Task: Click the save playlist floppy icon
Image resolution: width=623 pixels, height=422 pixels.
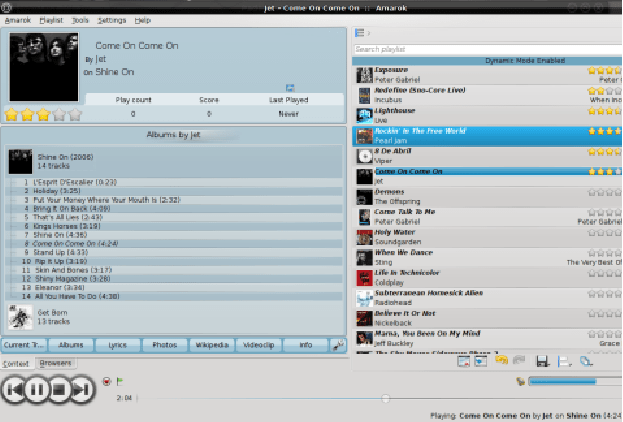Action: (542, 361)
